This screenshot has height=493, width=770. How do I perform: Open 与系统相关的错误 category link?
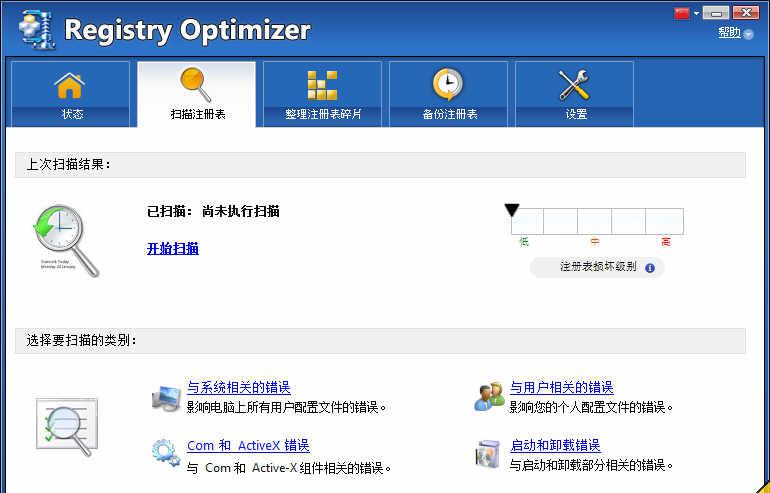coord(239,387)
